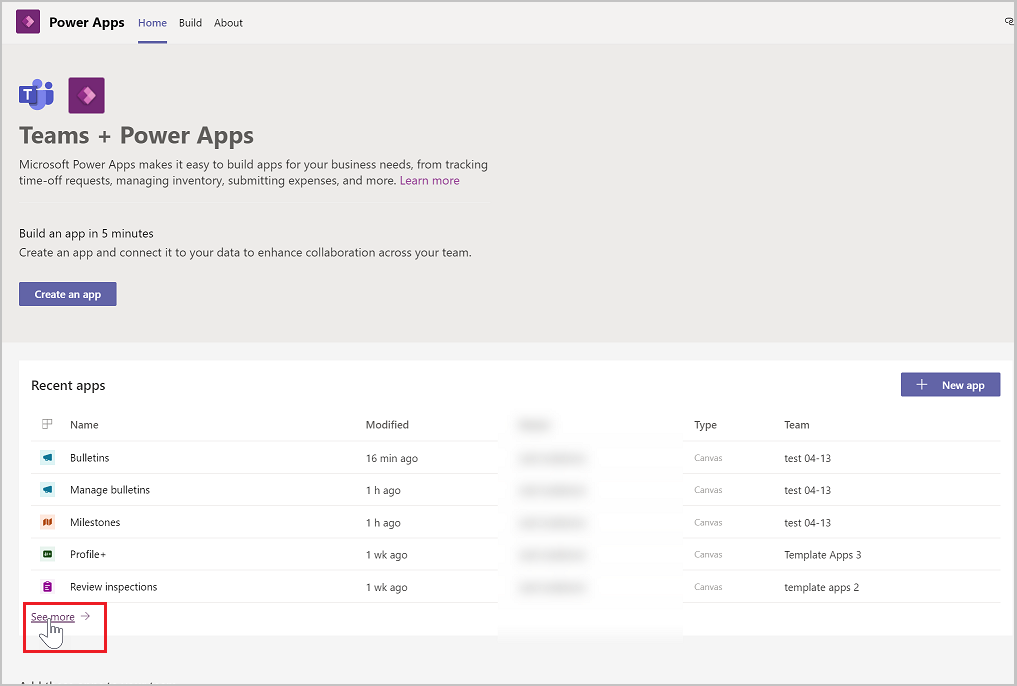
Task: Switch to the Home tab
Action: [x=152, y=23]
